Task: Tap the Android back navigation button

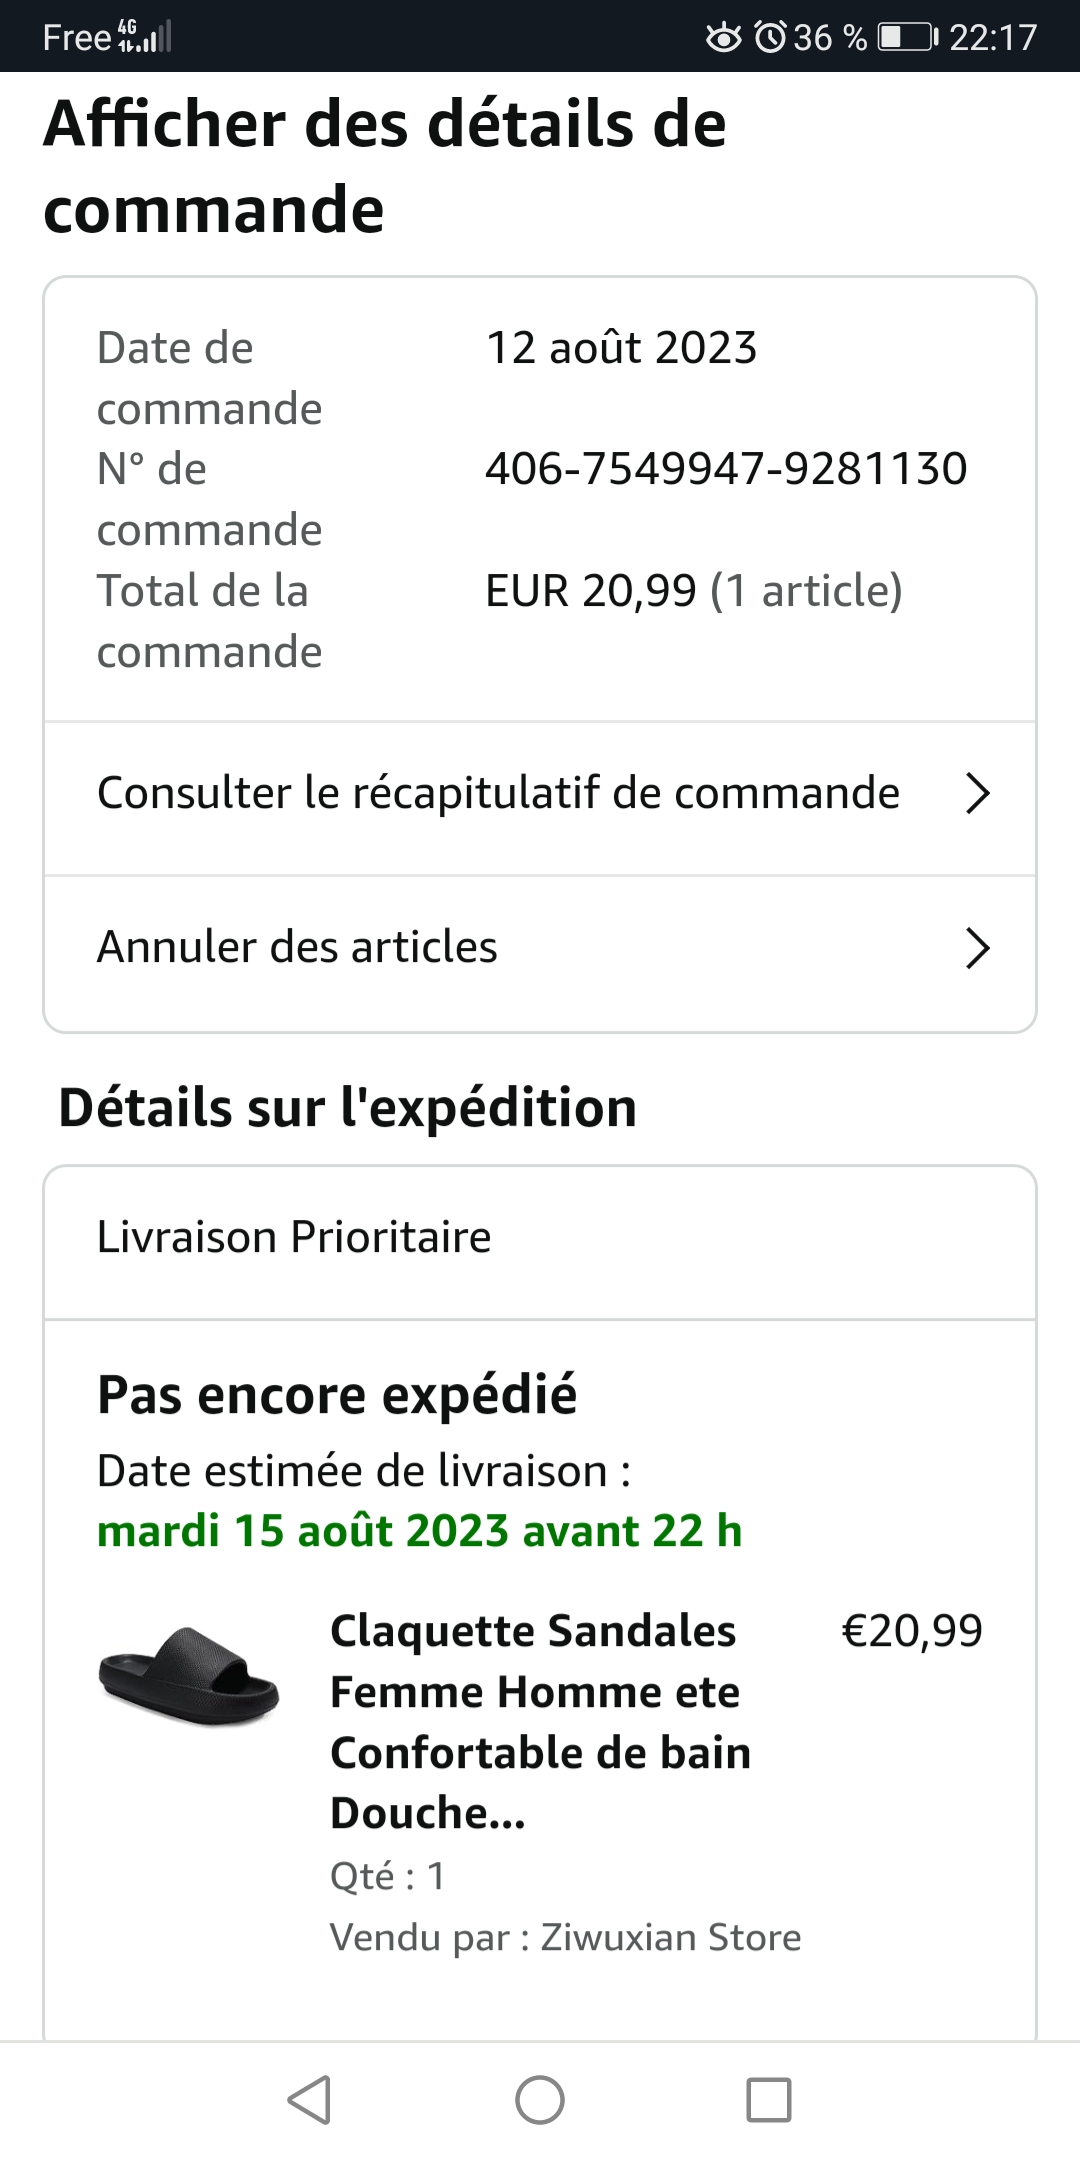Action: (309, 2099)
